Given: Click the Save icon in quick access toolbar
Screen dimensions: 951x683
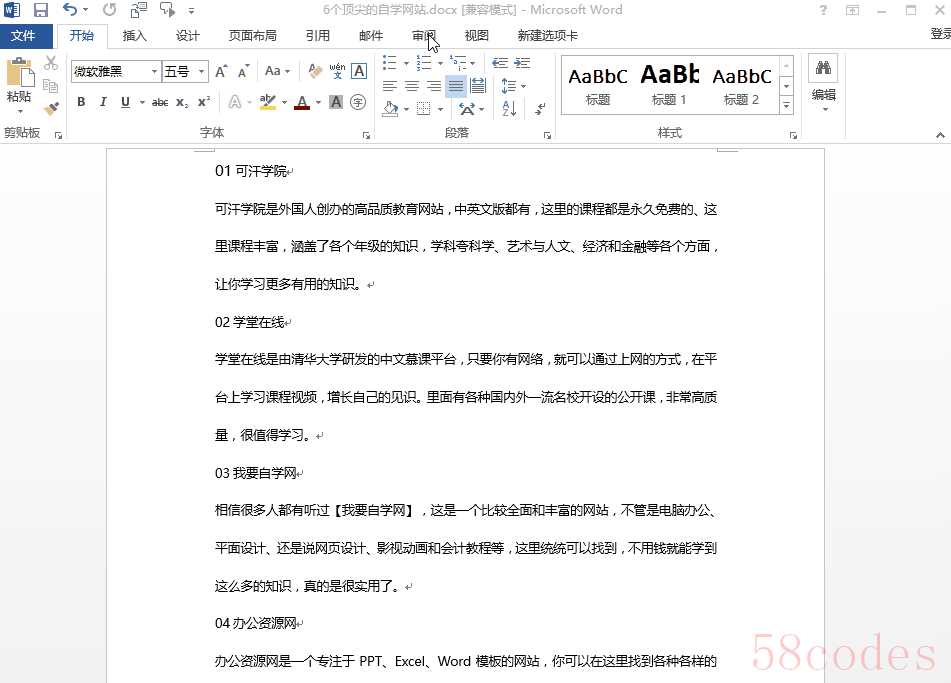Looking at the screenshot, I should 41,10.
